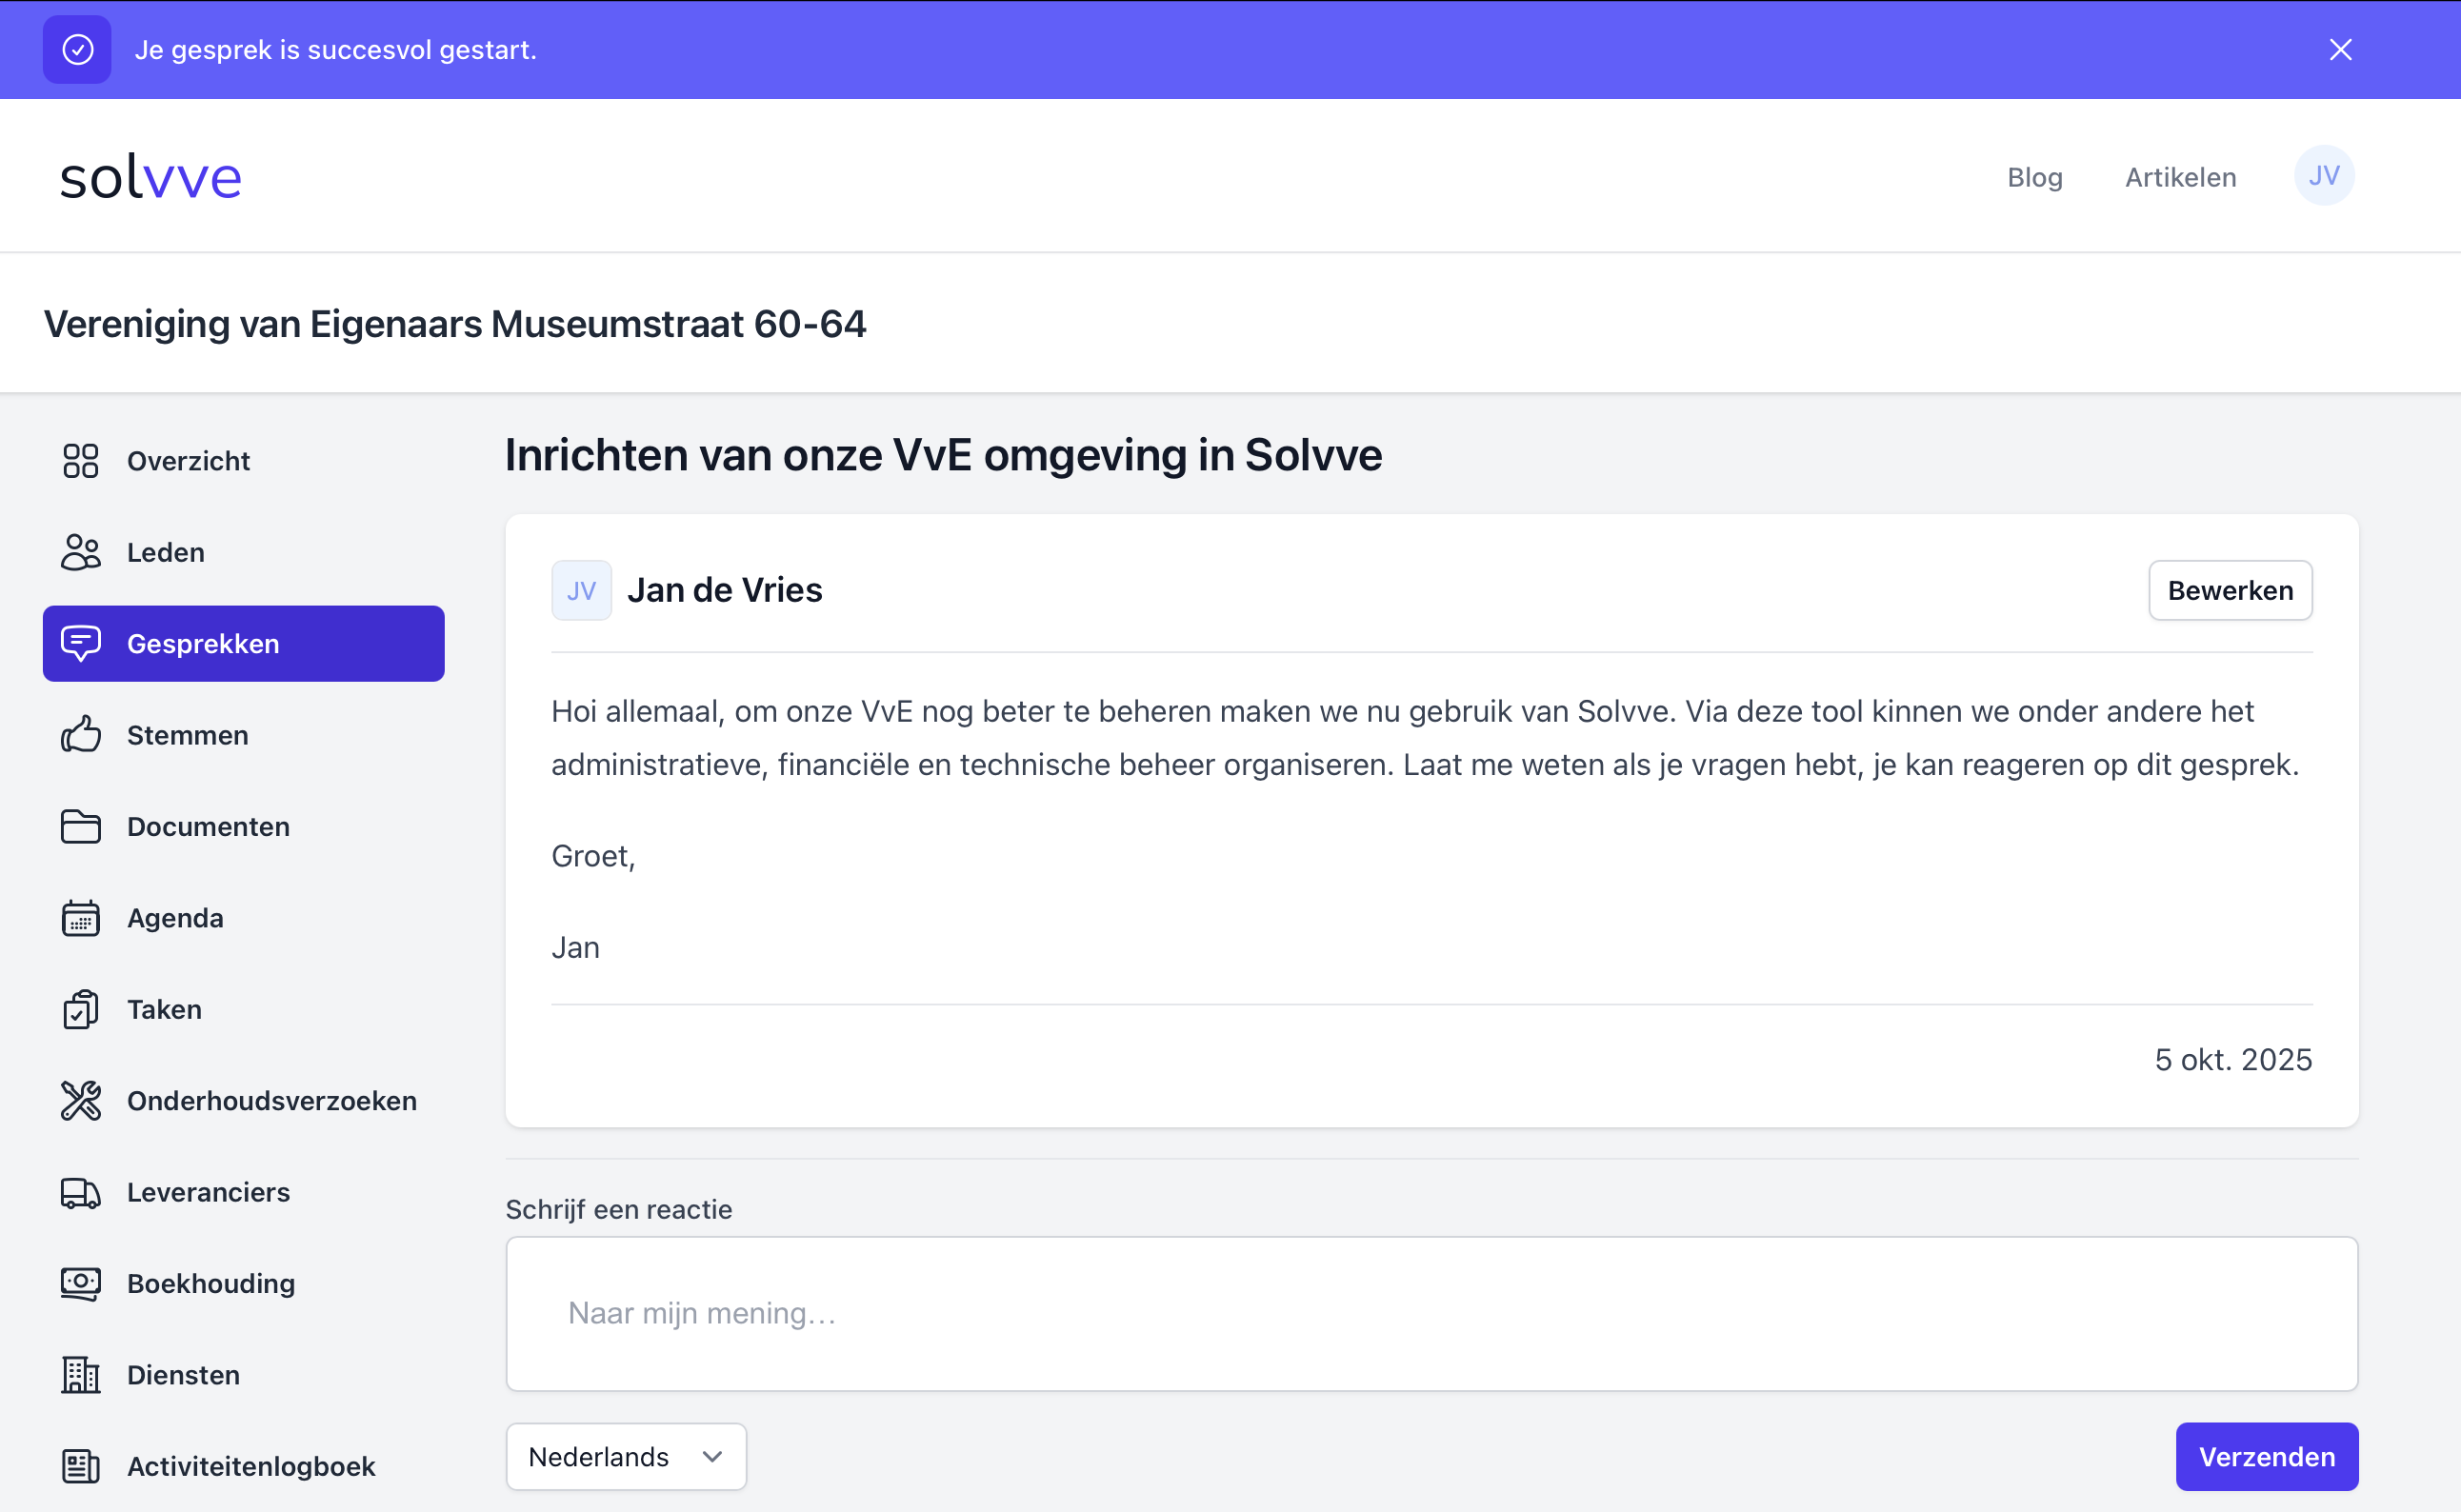
Task: Click the Documenten folder icon
Action: (80, 827)
